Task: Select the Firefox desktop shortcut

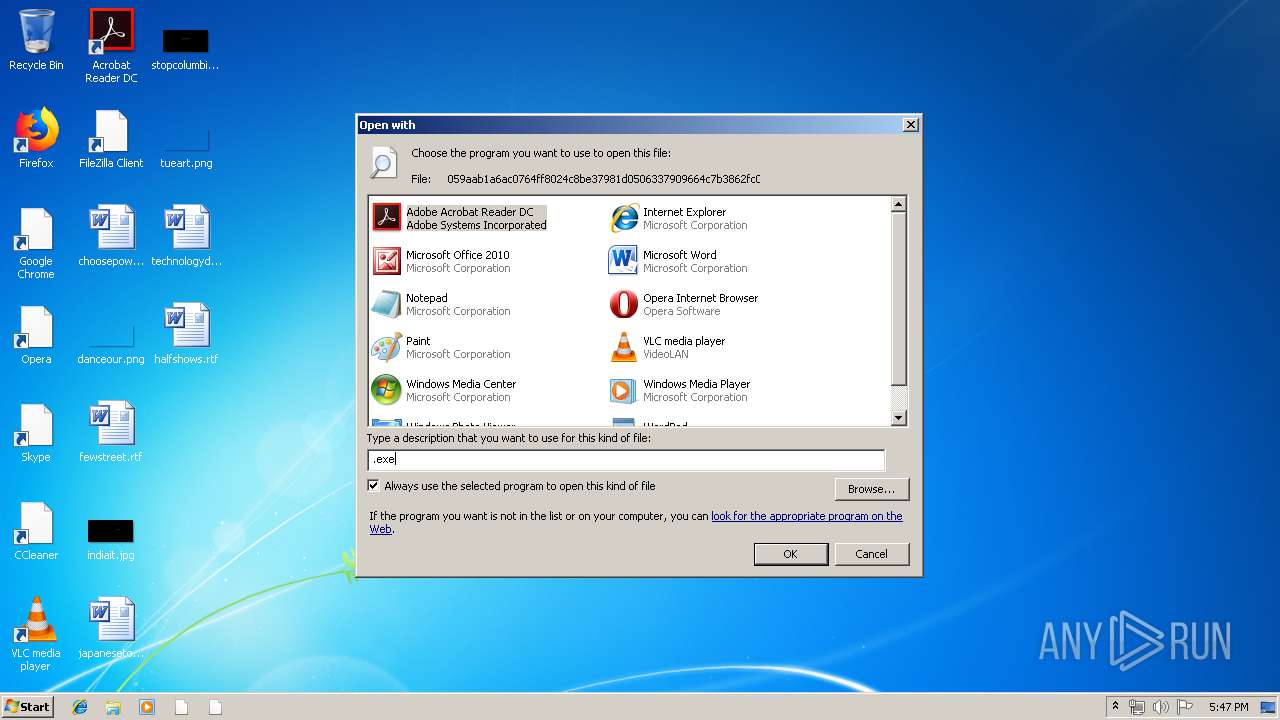Action: [36, 139]
